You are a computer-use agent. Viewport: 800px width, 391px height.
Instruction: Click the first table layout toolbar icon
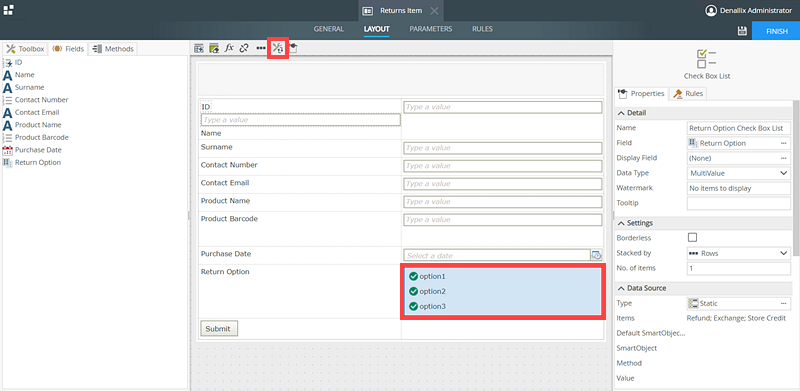point(199,48)
